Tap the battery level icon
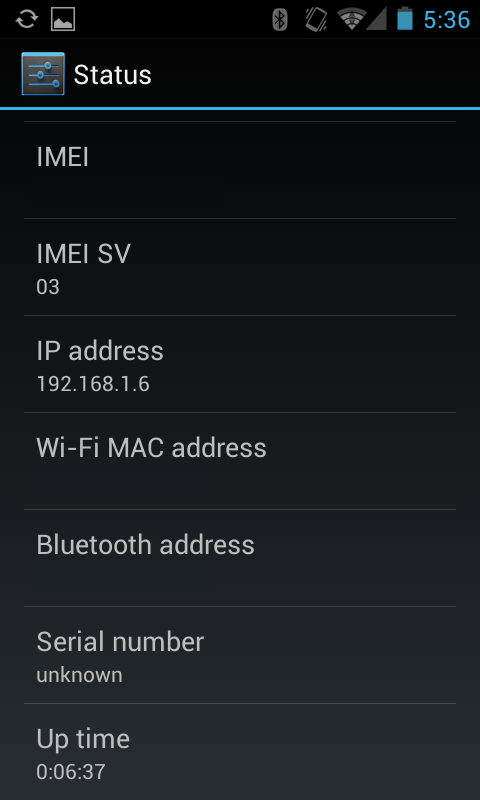The height and width of the screenshot is (800, 480). [x=405, y=18]
